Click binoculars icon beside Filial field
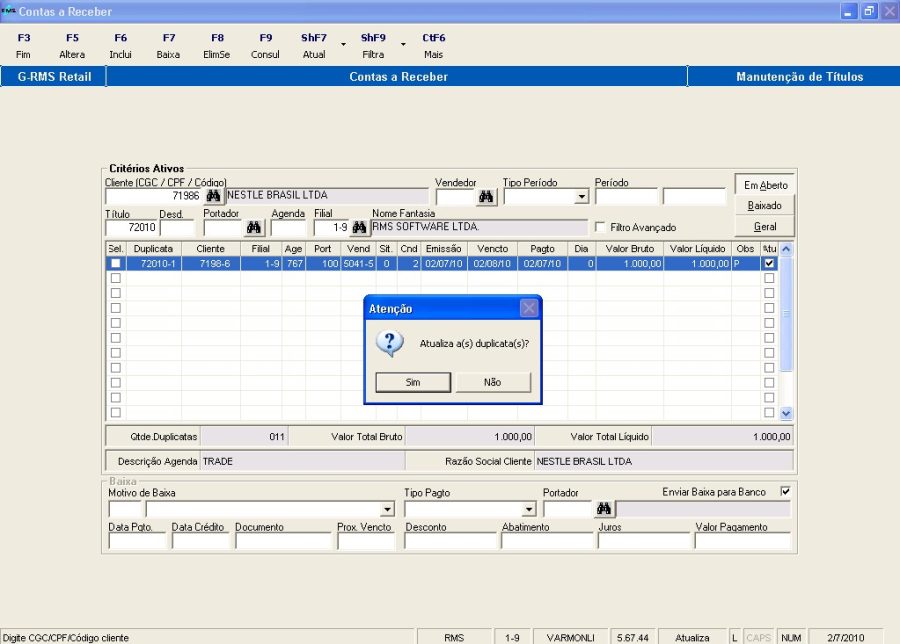This screenshot has width=900, height=644. click(359, 228)
